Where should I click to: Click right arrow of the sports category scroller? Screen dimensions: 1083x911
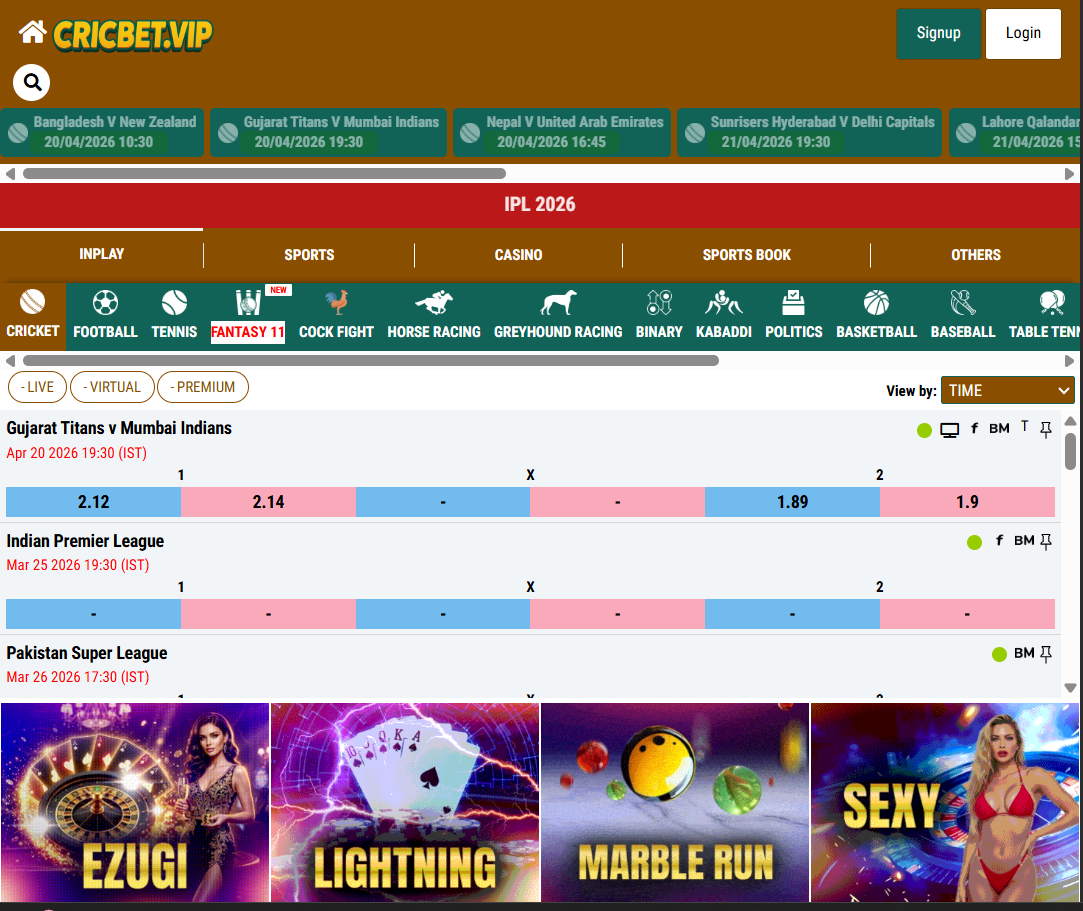pyautogui.click(x=1069, y=361)
